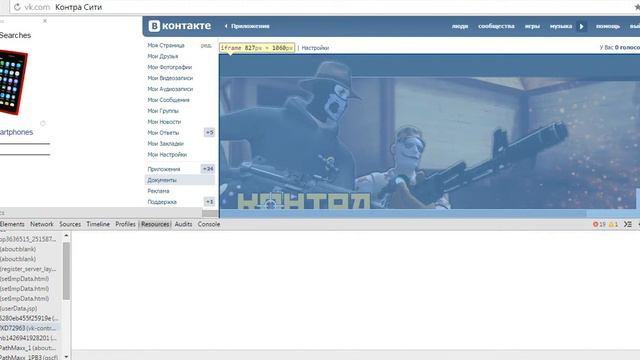This screenshot has width=640, height=360.
Task: Open Мои Новости in sidebar
Action: [x=164, y=122]
